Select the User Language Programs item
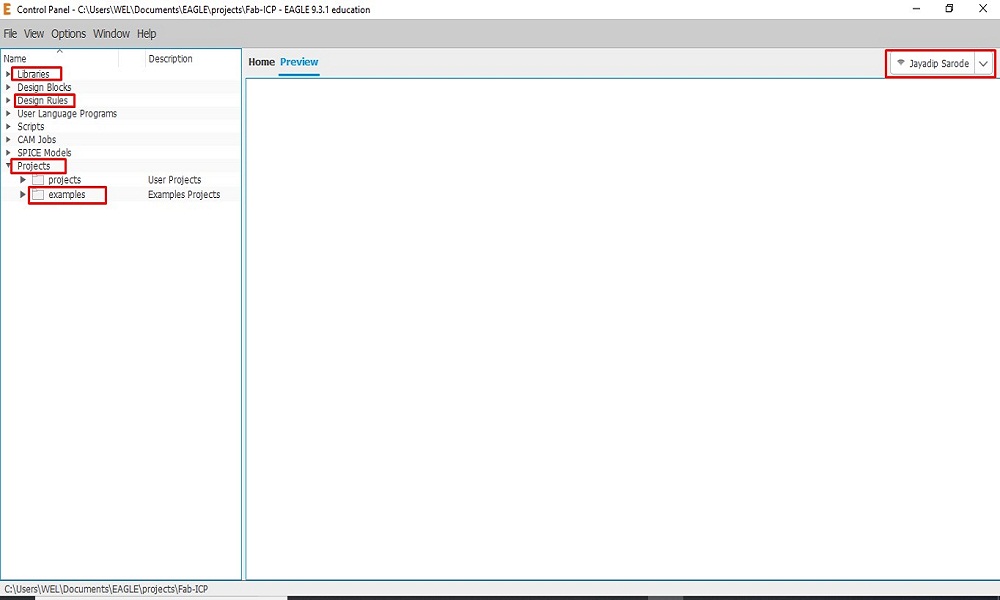The image size is (1000, 600). click(x=67, y=113)
